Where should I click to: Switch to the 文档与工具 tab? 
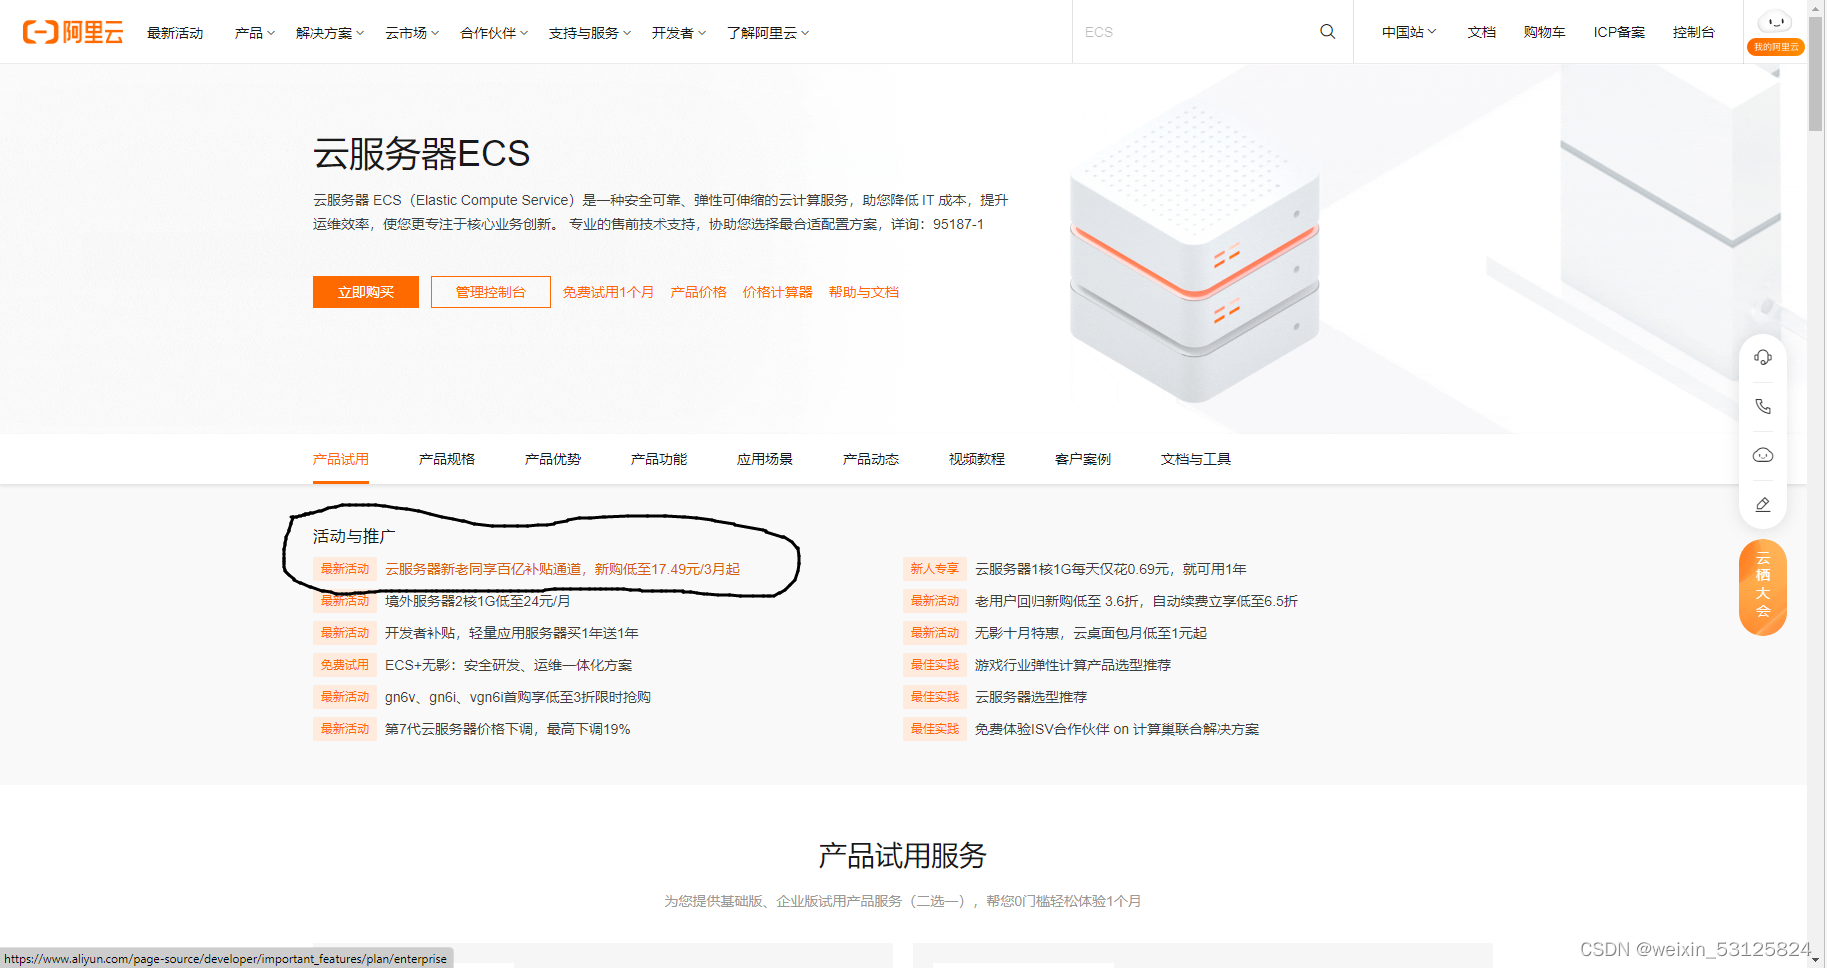tap(1196, 459)
